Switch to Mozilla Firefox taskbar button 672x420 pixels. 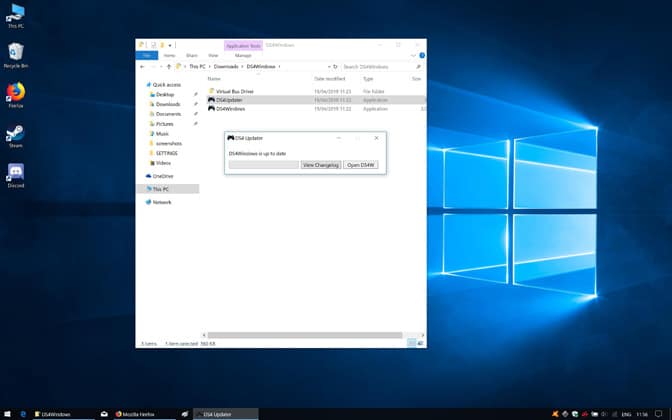144,414
